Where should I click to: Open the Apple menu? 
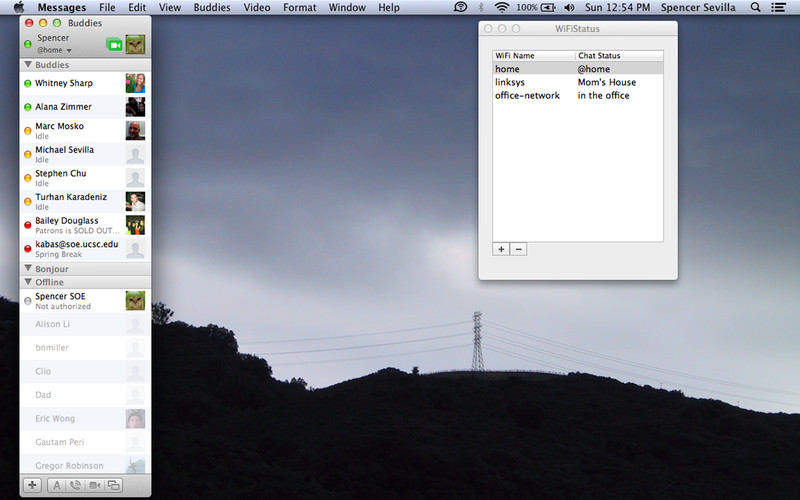(x=19, y=7)
